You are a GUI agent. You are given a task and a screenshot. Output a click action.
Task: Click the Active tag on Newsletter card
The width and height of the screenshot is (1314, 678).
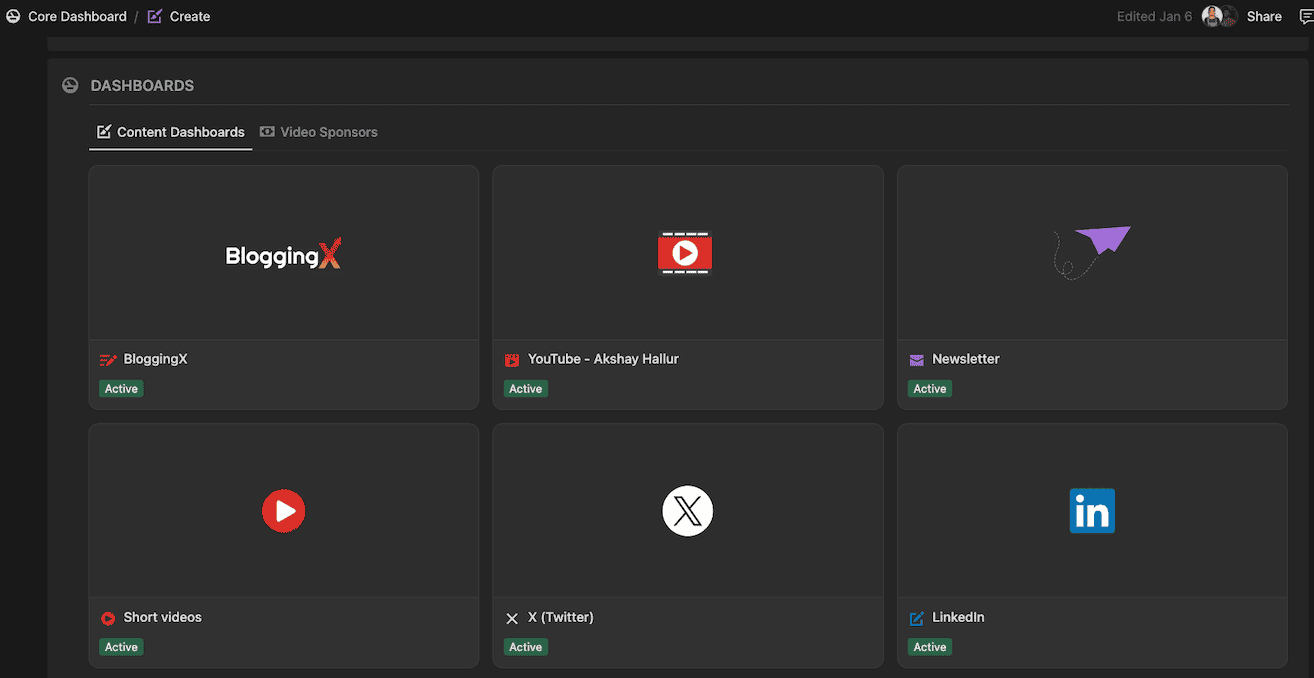(x=929, y=389)
